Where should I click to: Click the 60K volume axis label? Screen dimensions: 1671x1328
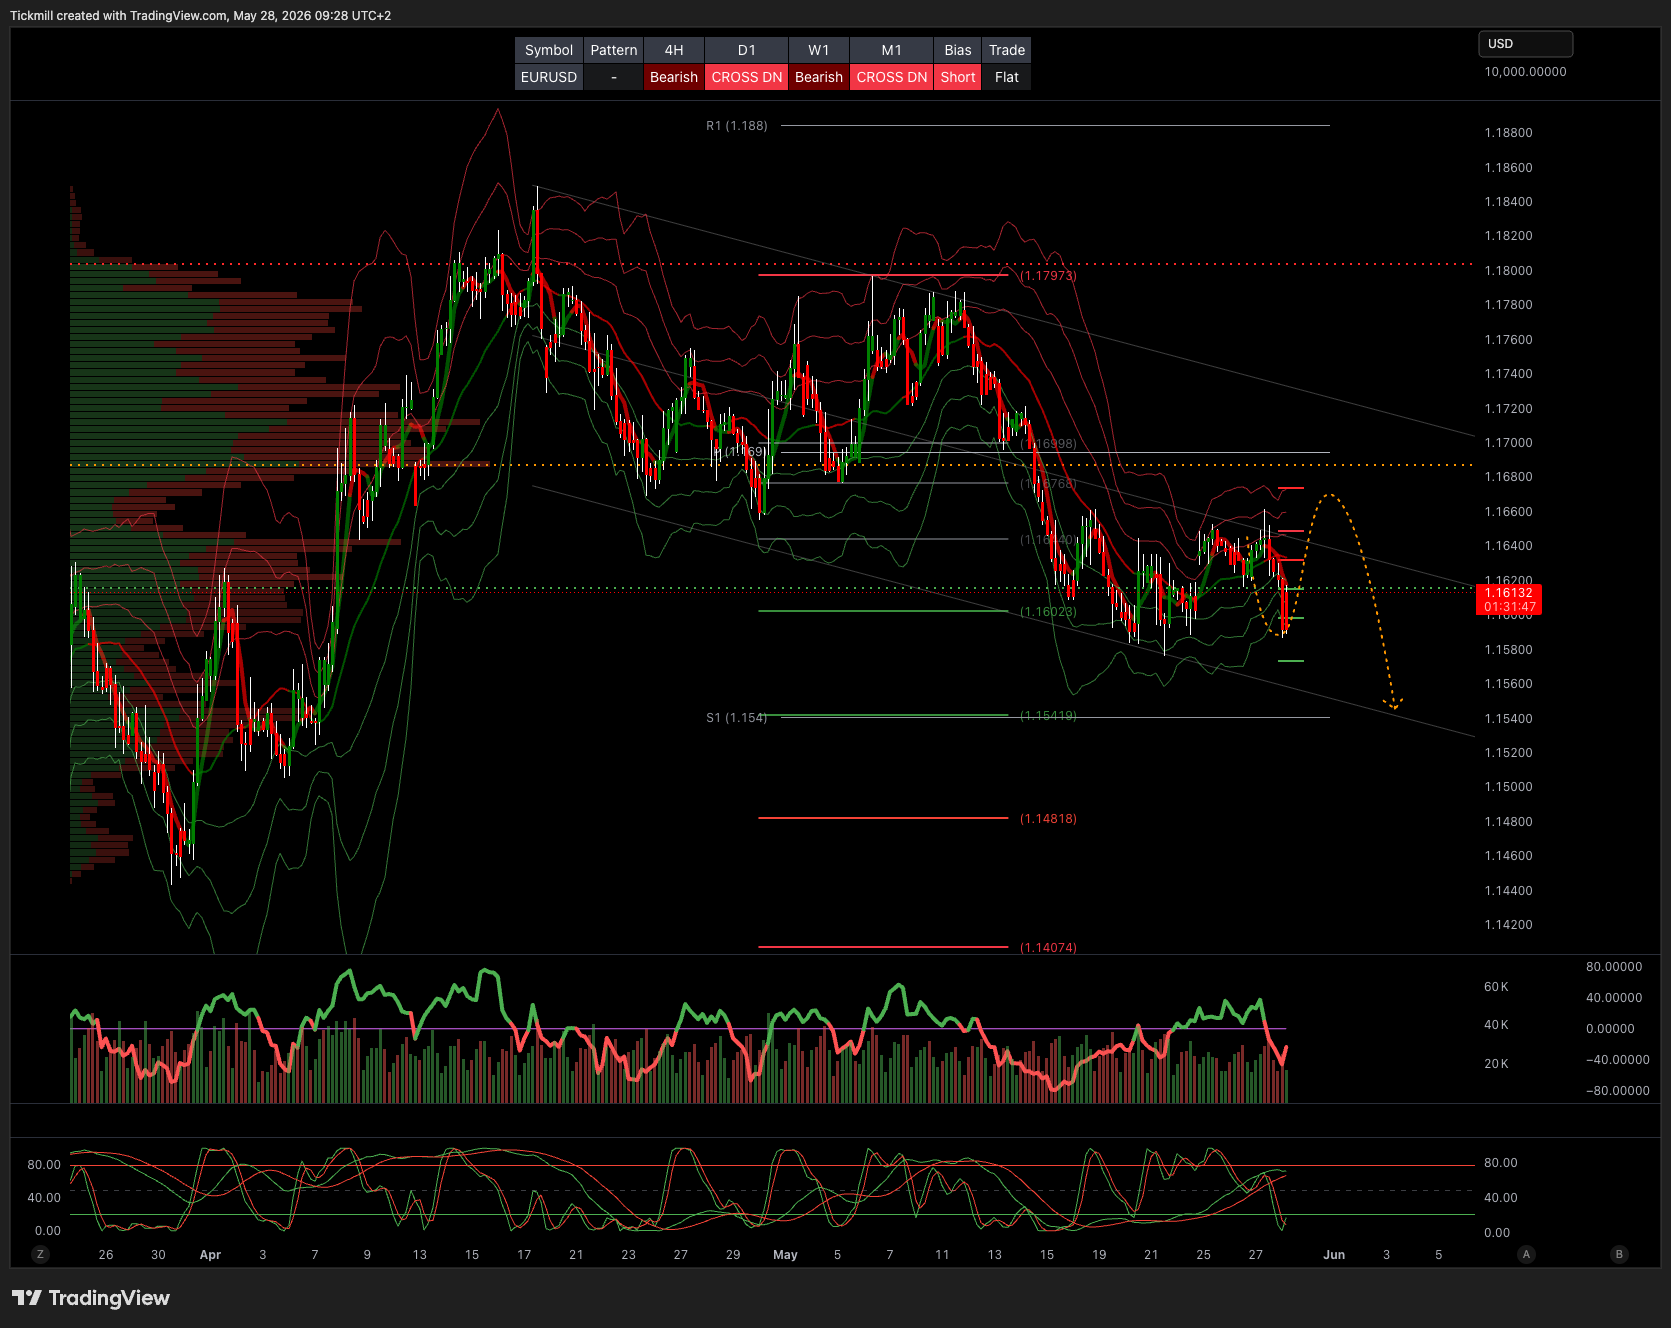pos(1496,987)
